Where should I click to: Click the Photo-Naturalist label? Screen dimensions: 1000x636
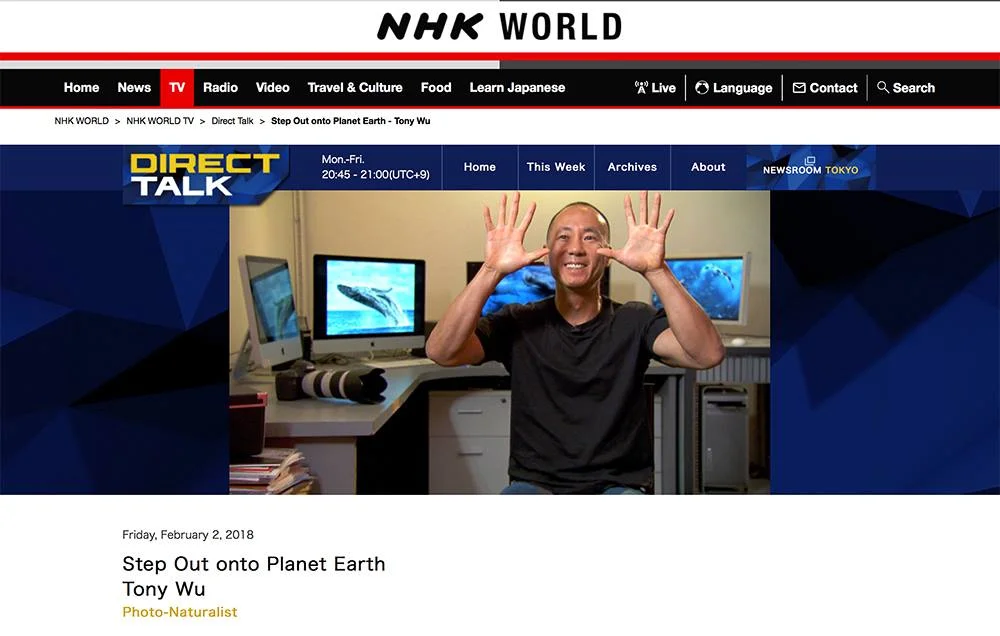tap(180, 612)
